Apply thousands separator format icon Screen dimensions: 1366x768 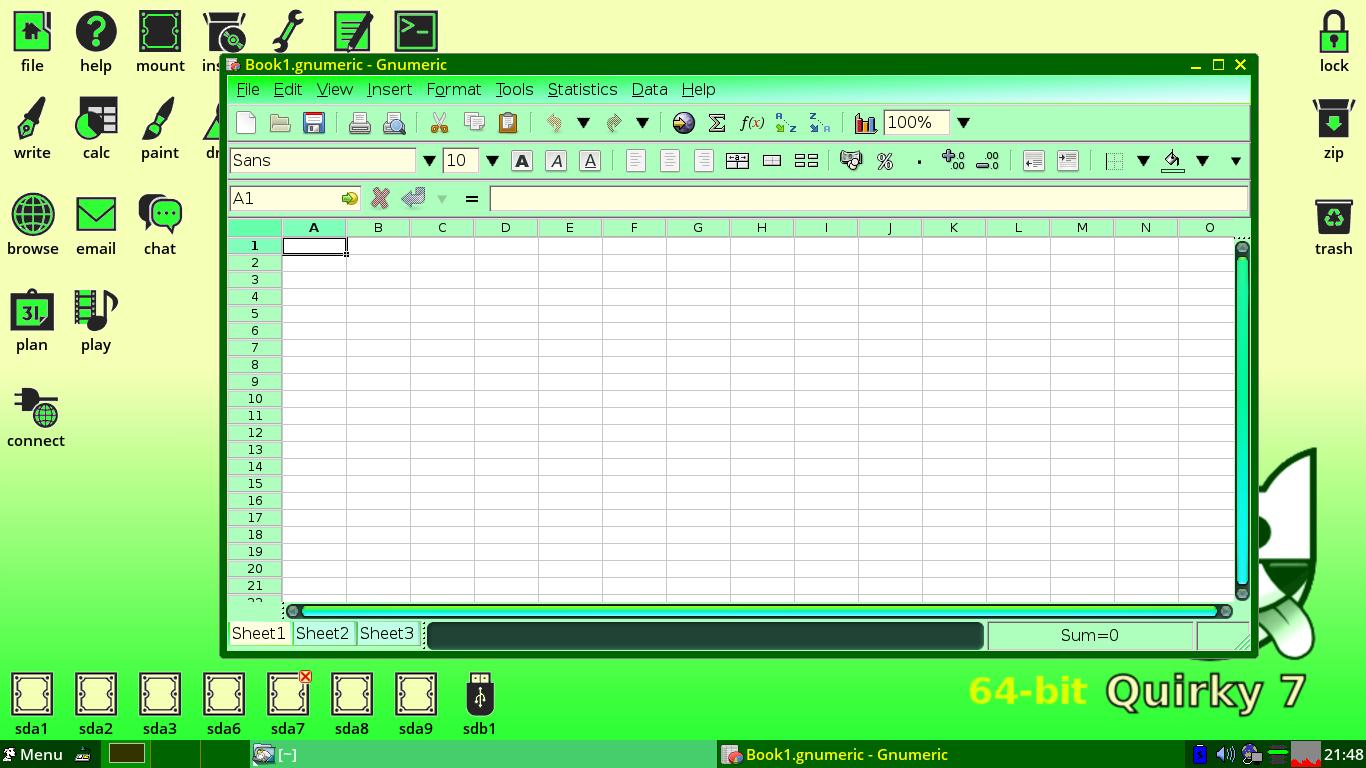pyautogui.click(x=919, y=161)
